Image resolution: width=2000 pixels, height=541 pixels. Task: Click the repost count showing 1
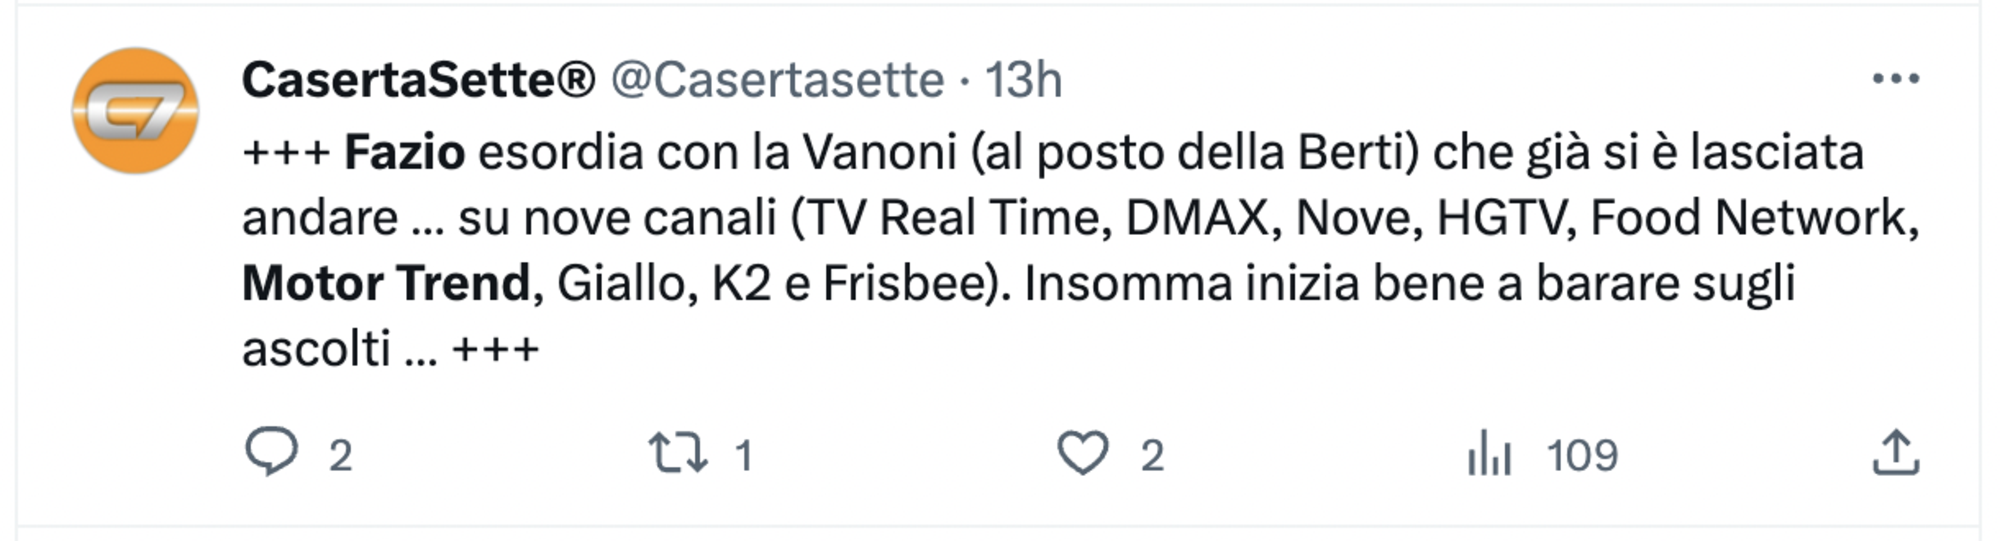point(743,456)
